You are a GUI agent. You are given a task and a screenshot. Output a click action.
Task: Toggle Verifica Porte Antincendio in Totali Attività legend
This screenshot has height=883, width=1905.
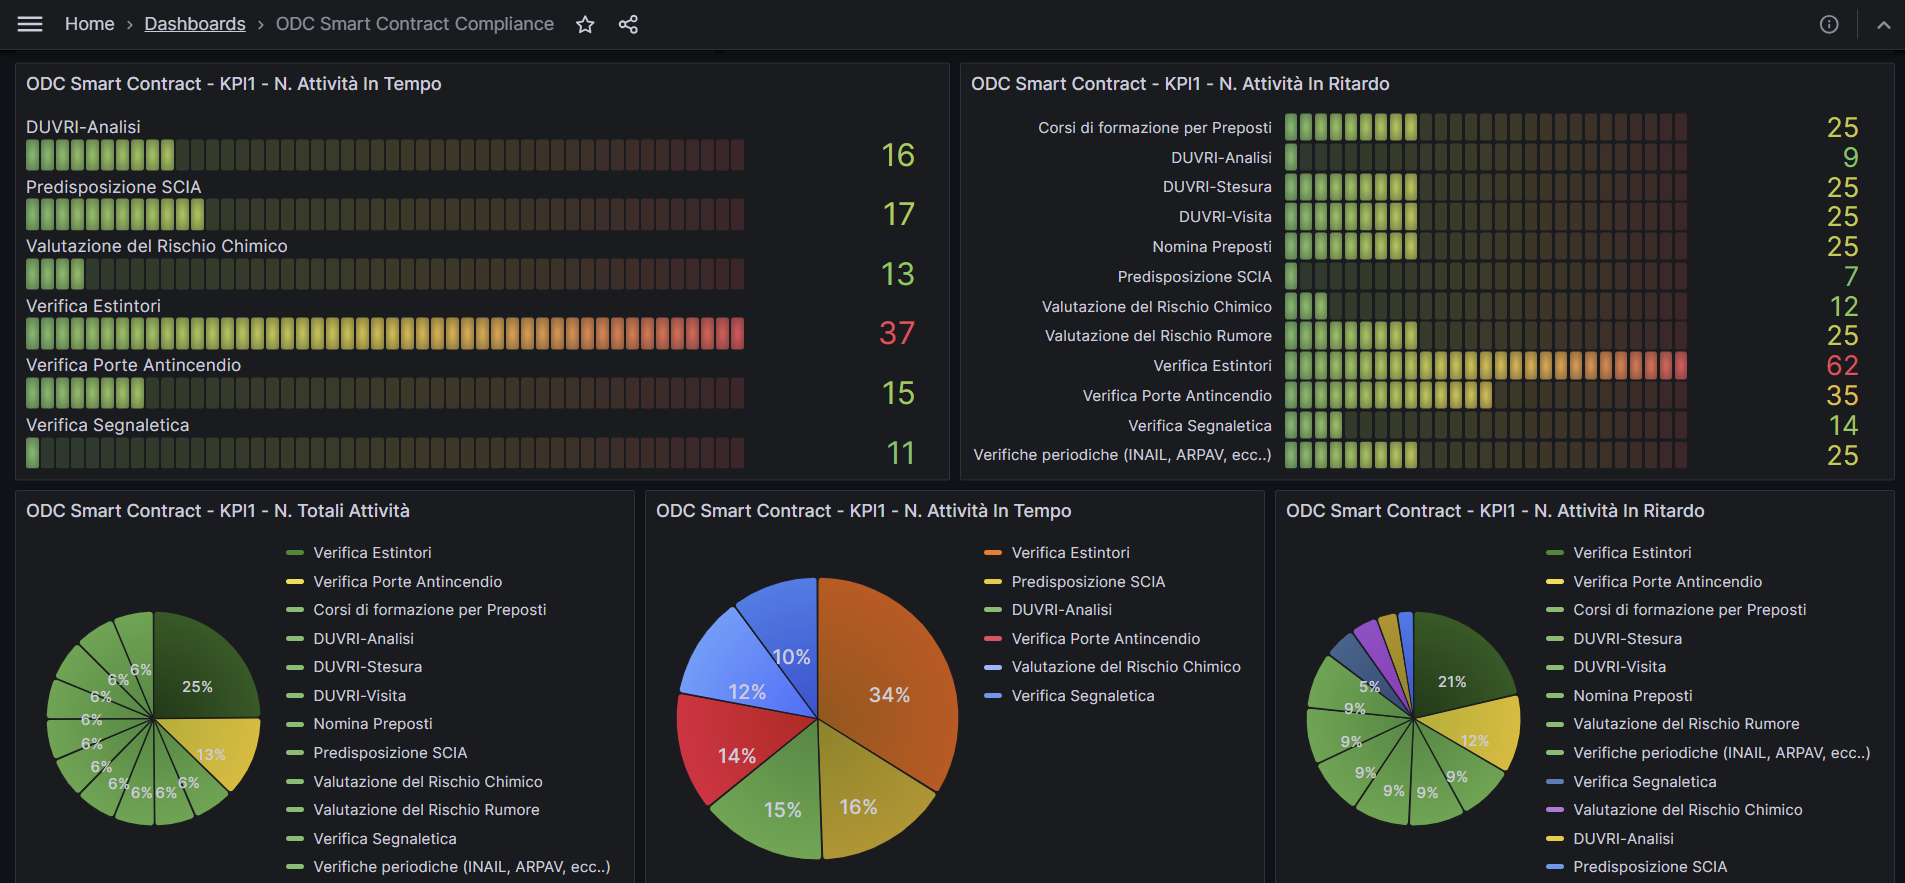(x=408, y=582)
